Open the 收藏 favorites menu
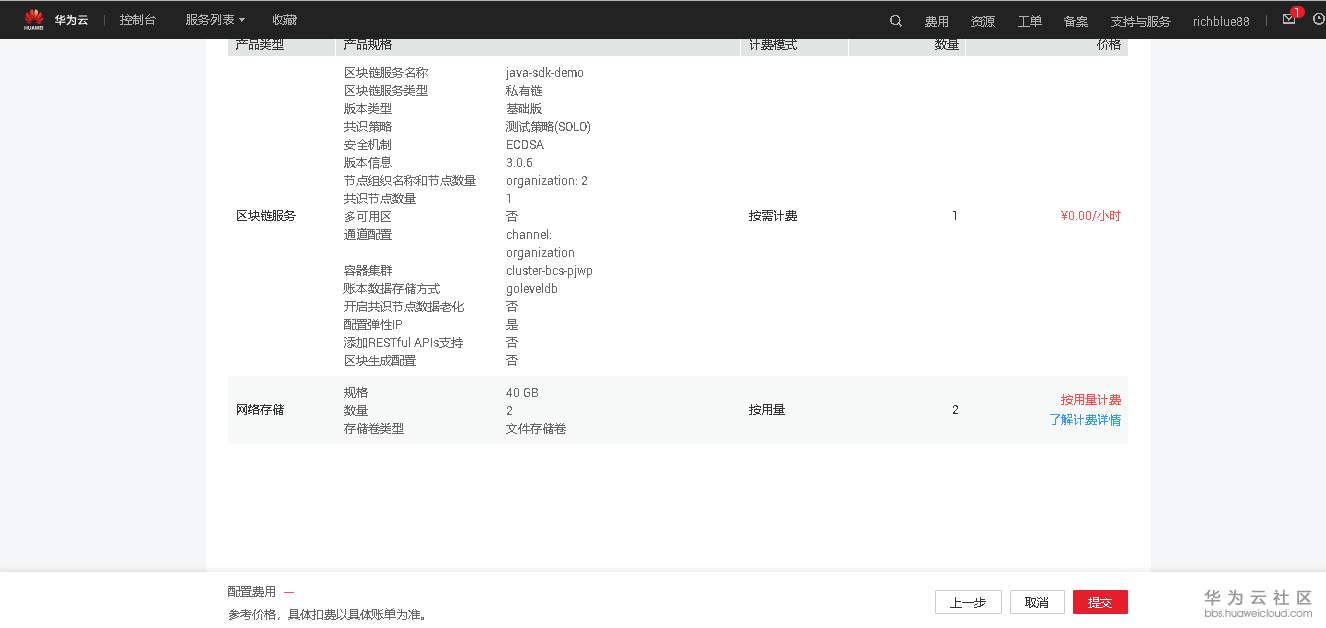 284,19
